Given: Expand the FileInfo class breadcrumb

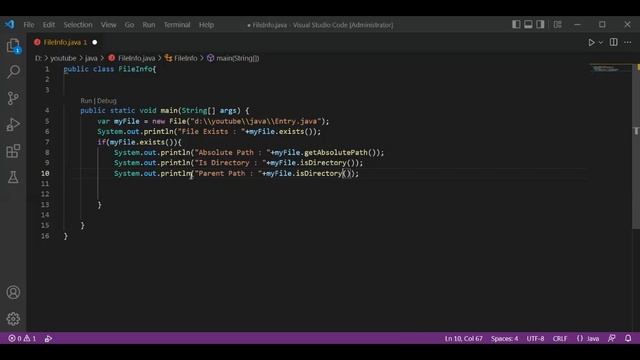Looking at the screenshot, I should coord(181,58).
